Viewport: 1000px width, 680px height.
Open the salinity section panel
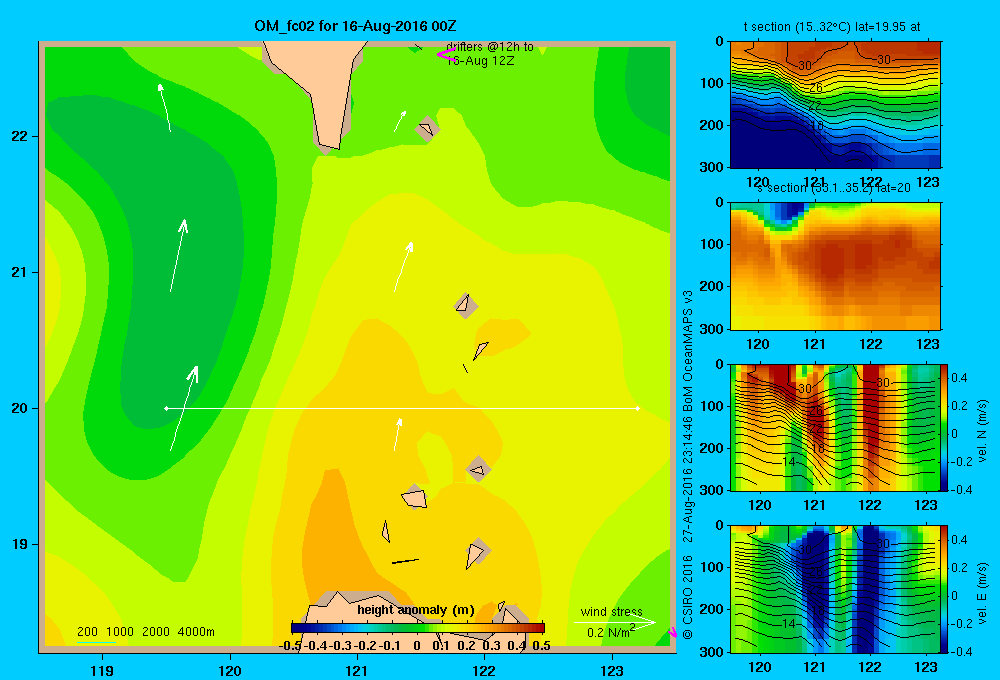pyautogui.click(x=835, y=266)
